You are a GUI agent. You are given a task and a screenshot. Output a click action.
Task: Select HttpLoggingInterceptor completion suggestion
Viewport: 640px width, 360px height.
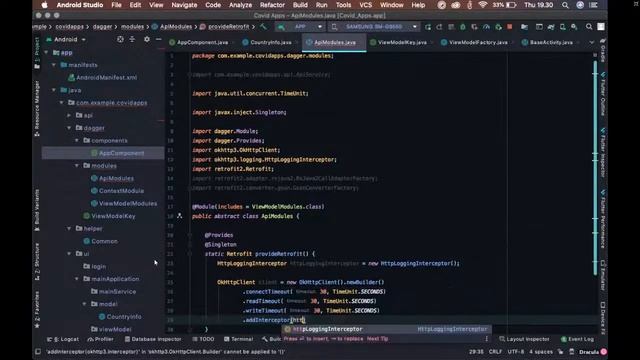coord(387,329)
